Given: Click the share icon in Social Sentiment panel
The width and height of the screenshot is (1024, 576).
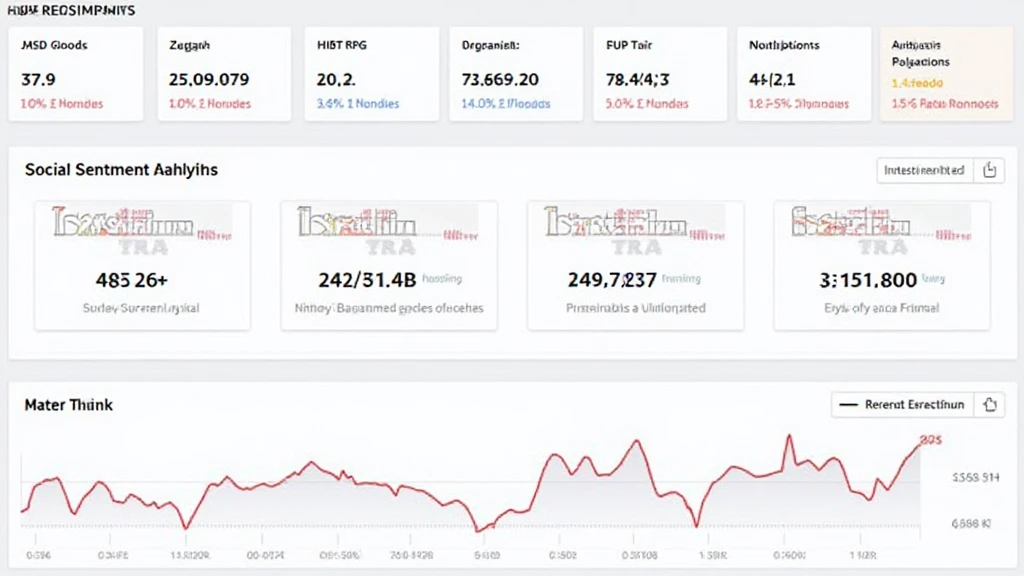Looking at the screenshot, I should click(x=989, y=171).
